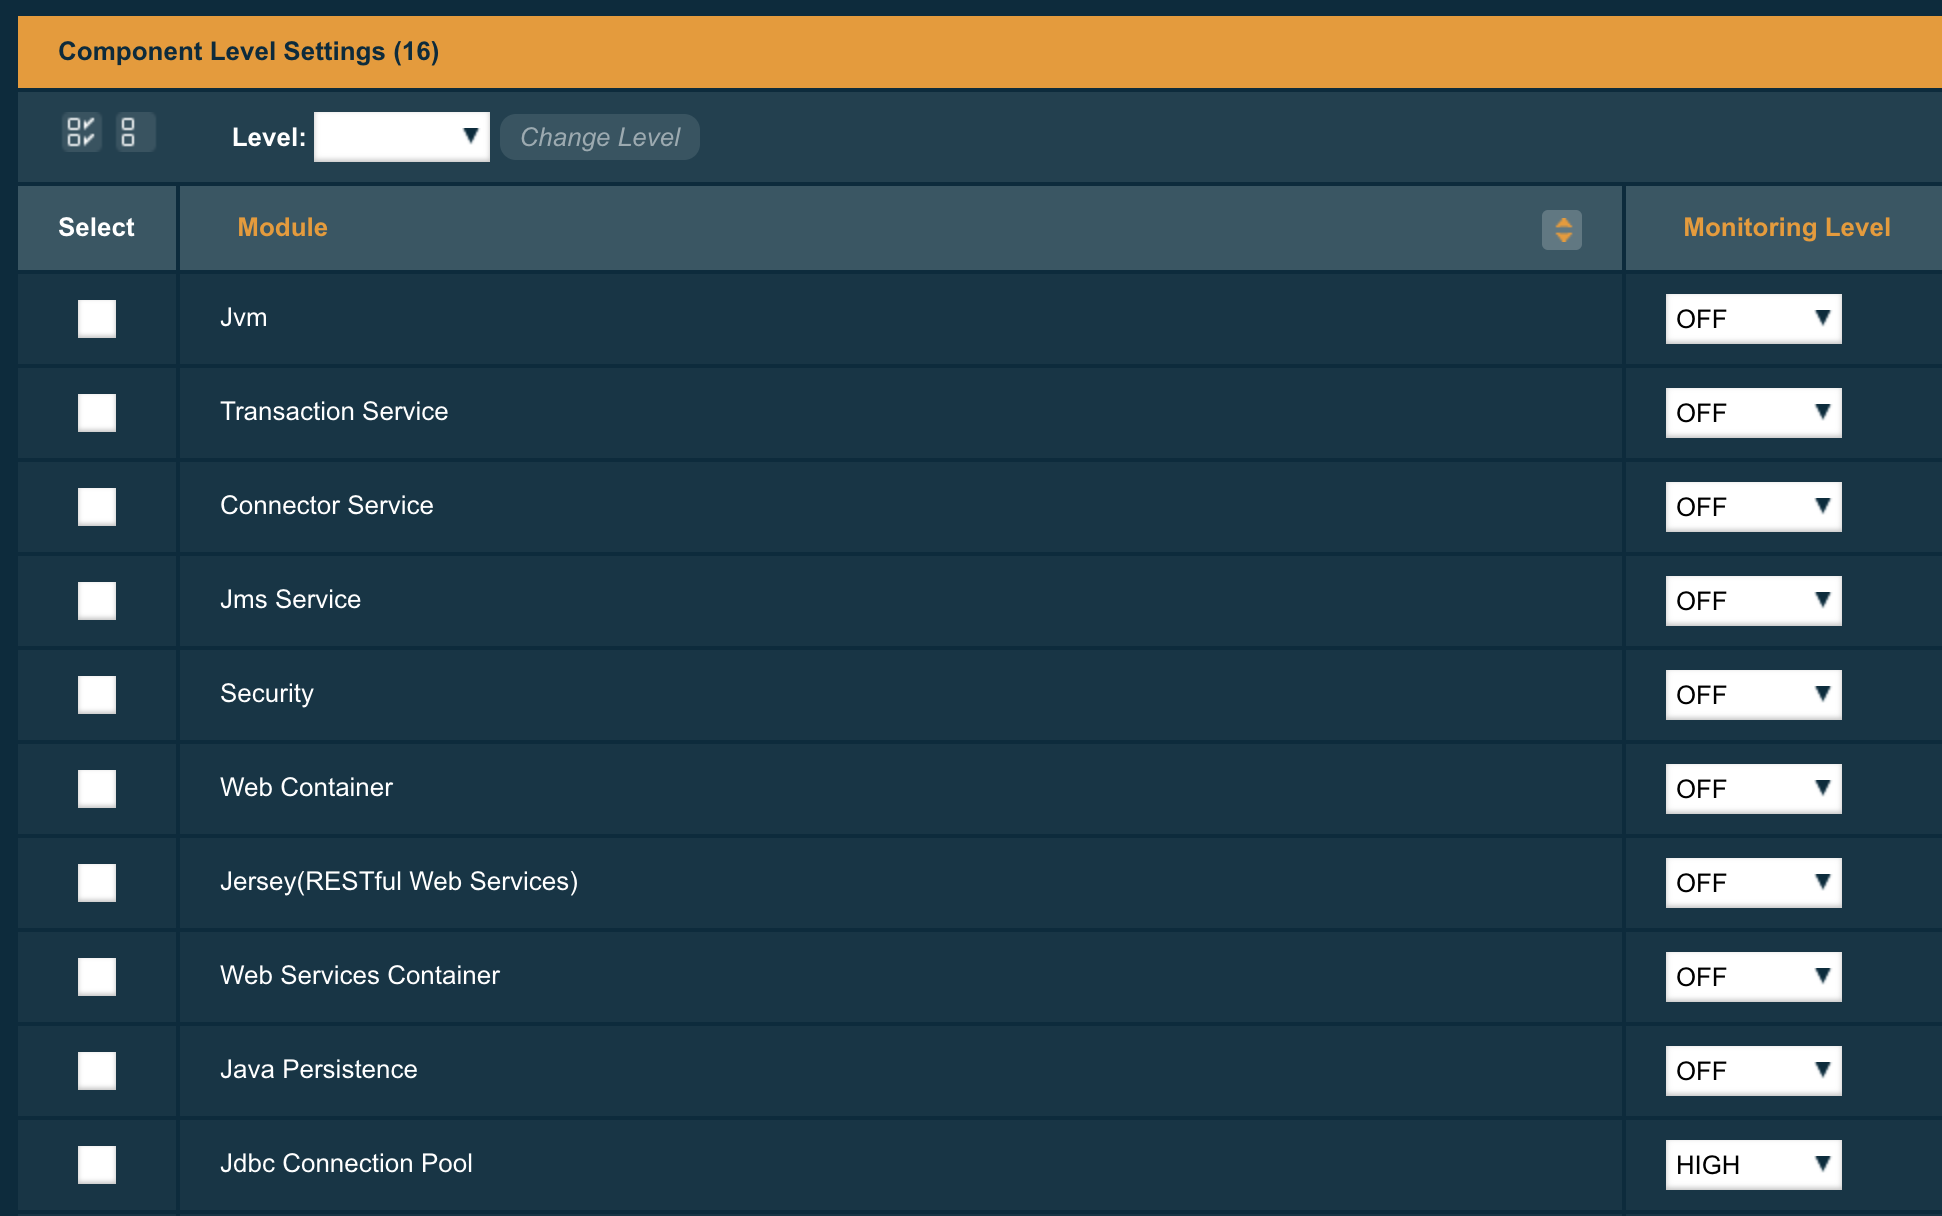Toggle the Security module checkbox

(x=94, y=693)
